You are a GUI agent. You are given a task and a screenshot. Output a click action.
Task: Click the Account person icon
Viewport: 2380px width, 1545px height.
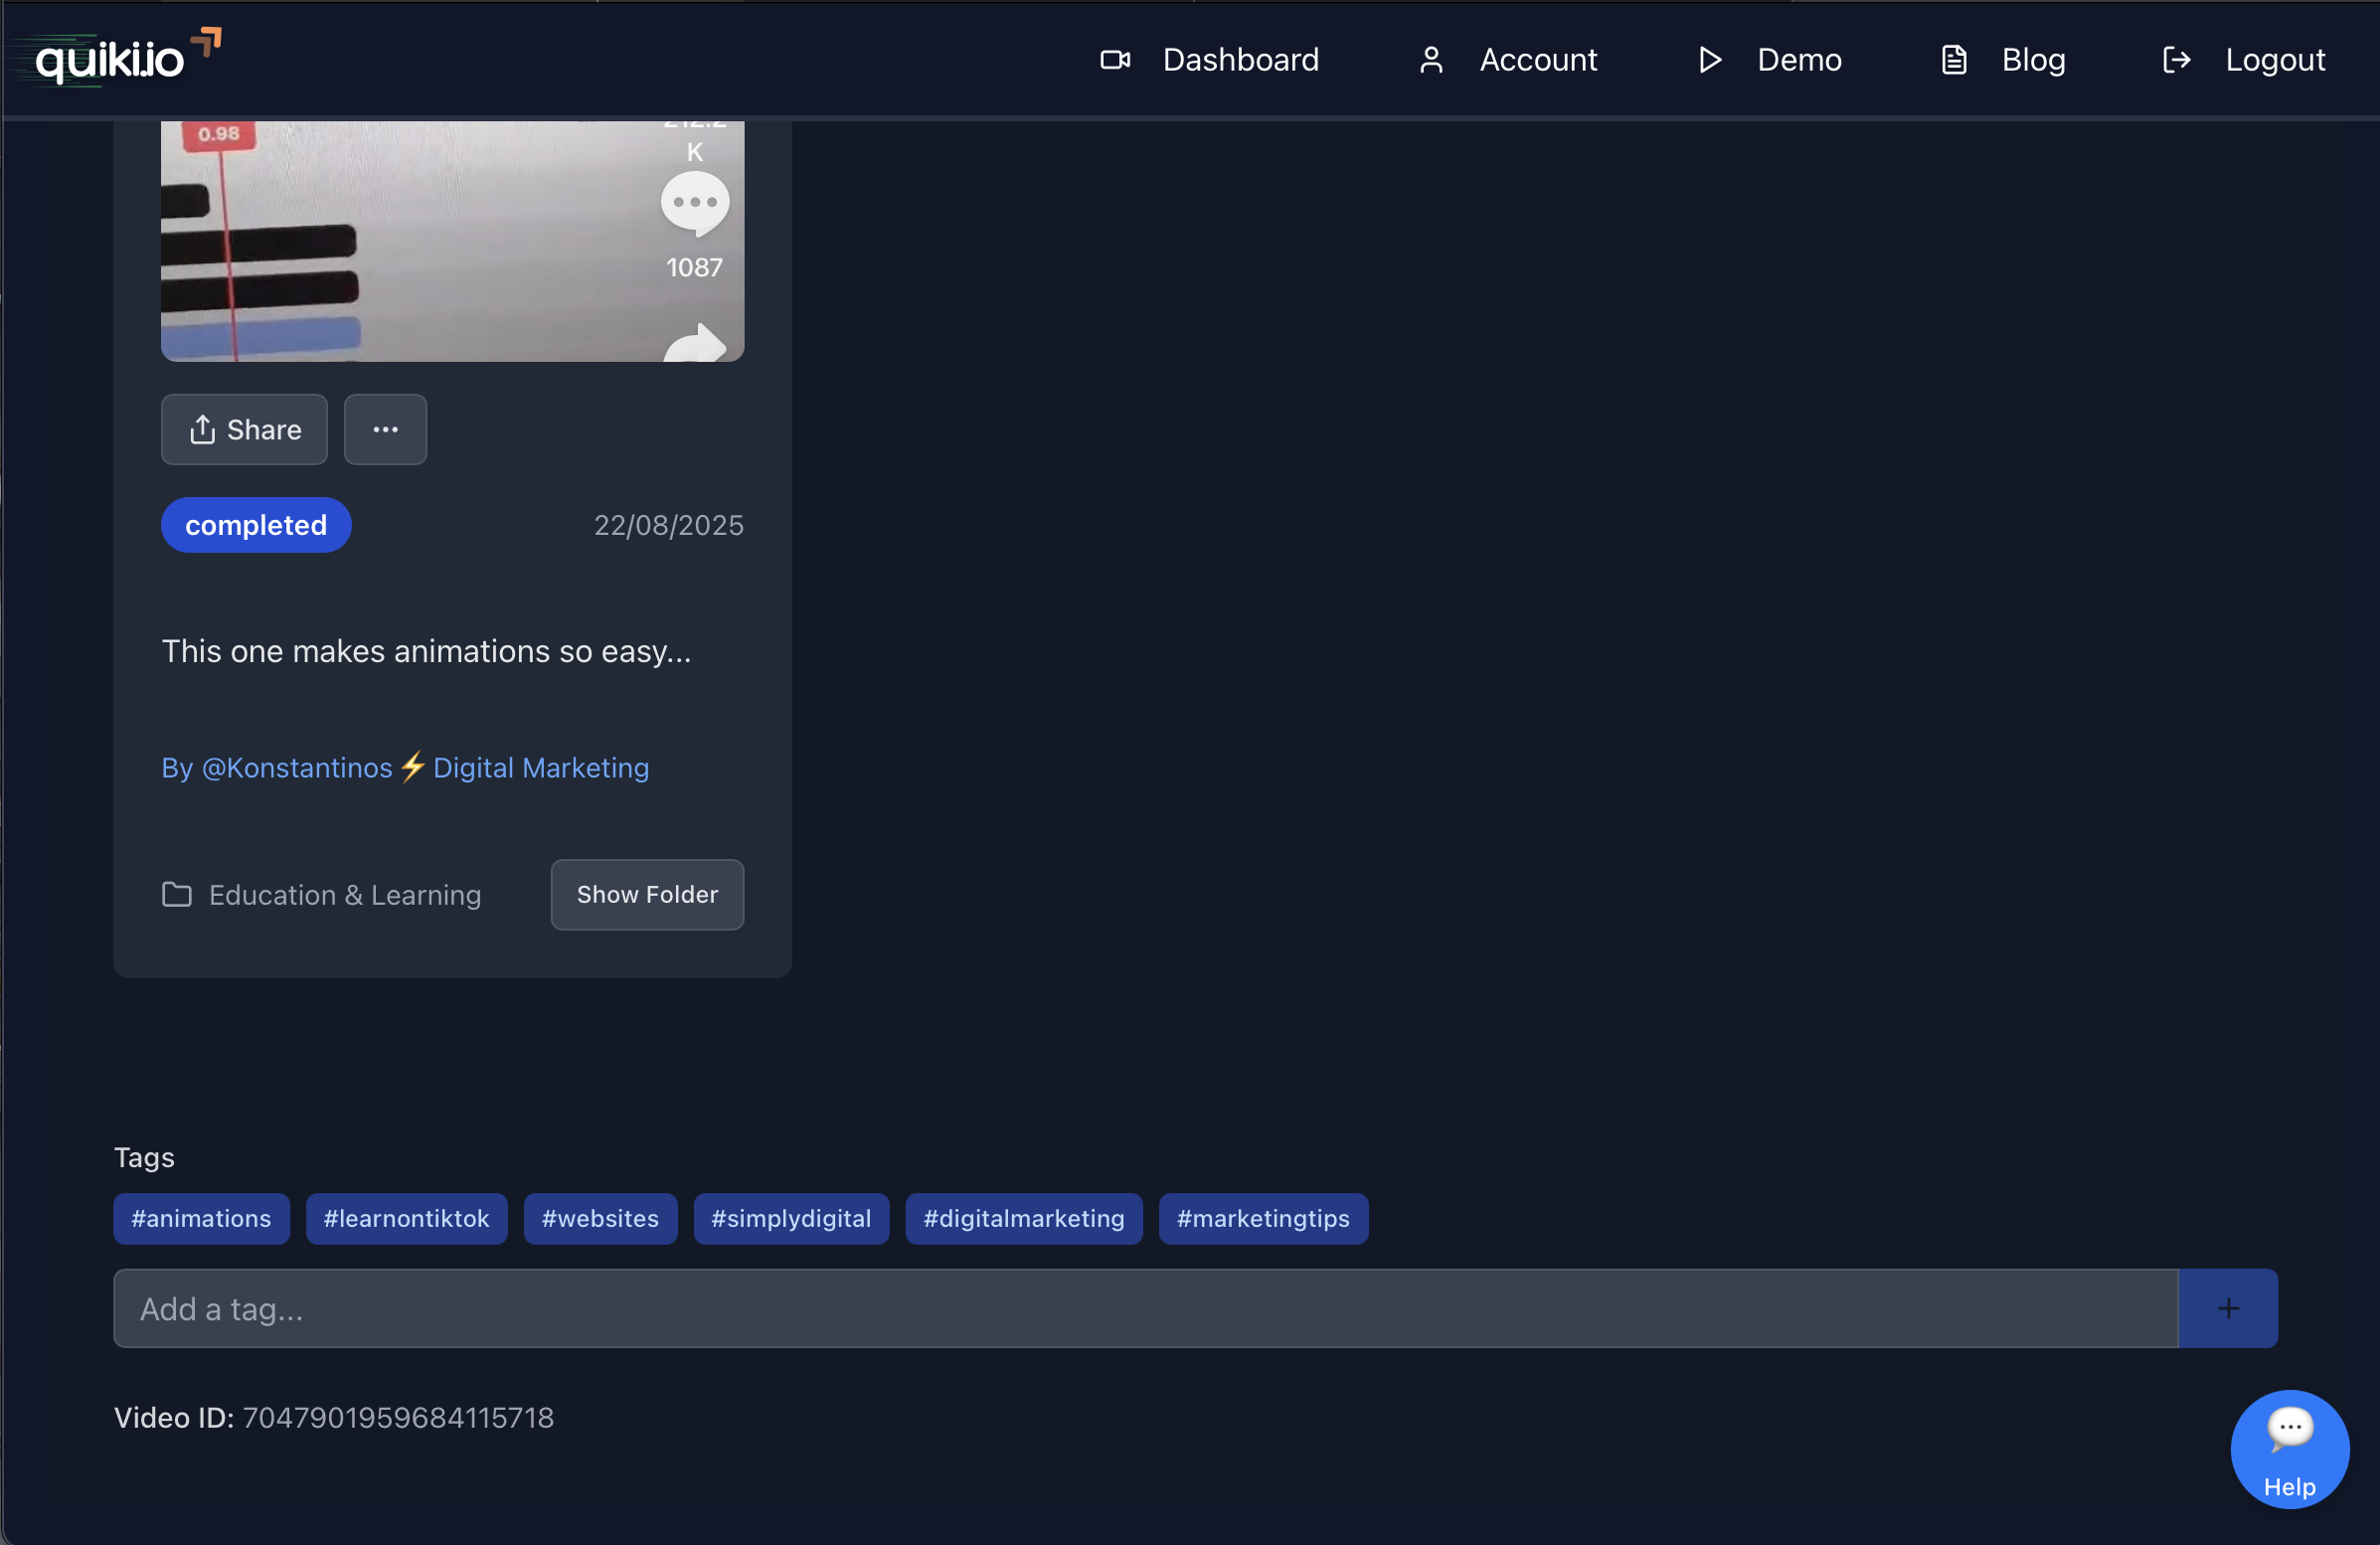1430,60
